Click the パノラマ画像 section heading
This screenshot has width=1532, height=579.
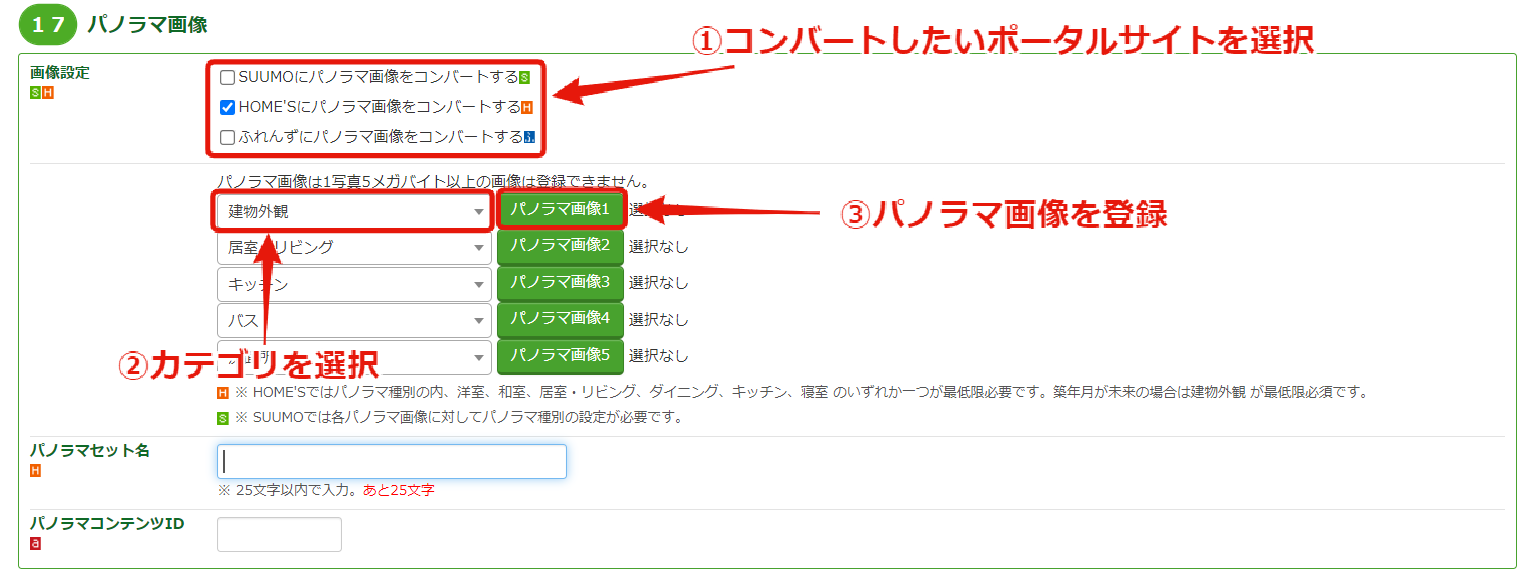tap(147, 25)
